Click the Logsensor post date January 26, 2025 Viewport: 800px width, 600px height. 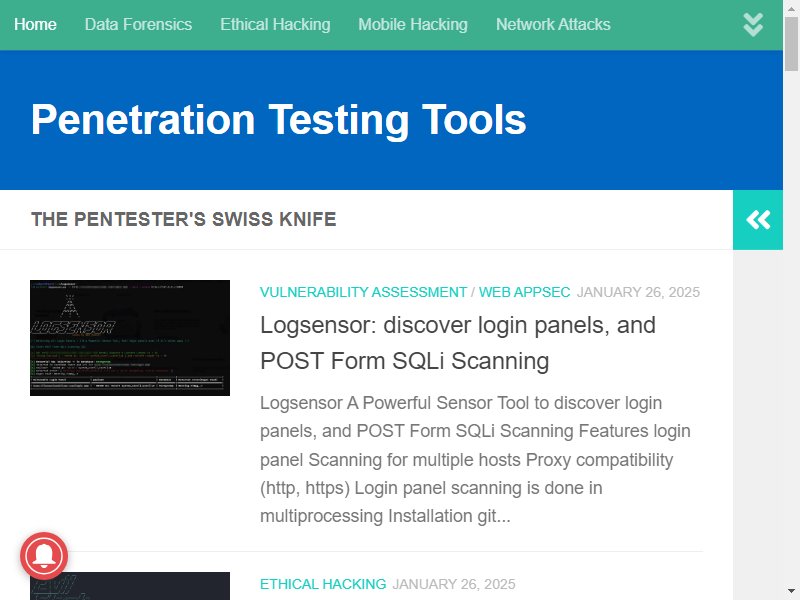pyautogui.click(x=638, y=292)
